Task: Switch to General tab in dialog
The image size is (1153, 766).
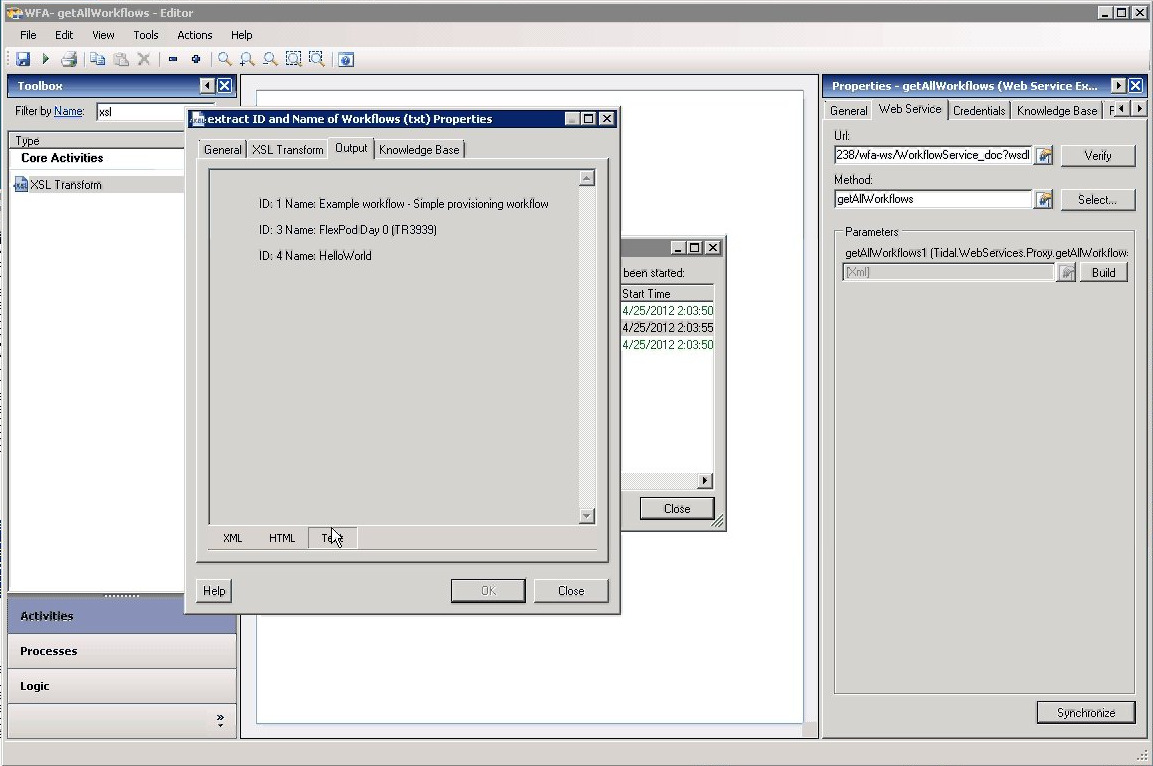Action: tap(223, 149)
